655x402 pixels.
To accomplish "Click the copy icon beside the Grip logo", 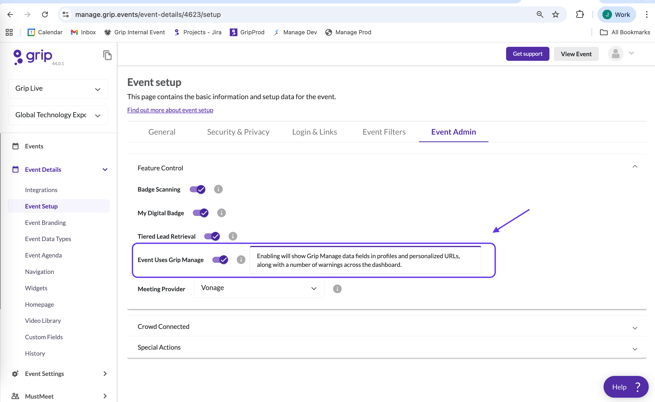I will pos(107,55).
